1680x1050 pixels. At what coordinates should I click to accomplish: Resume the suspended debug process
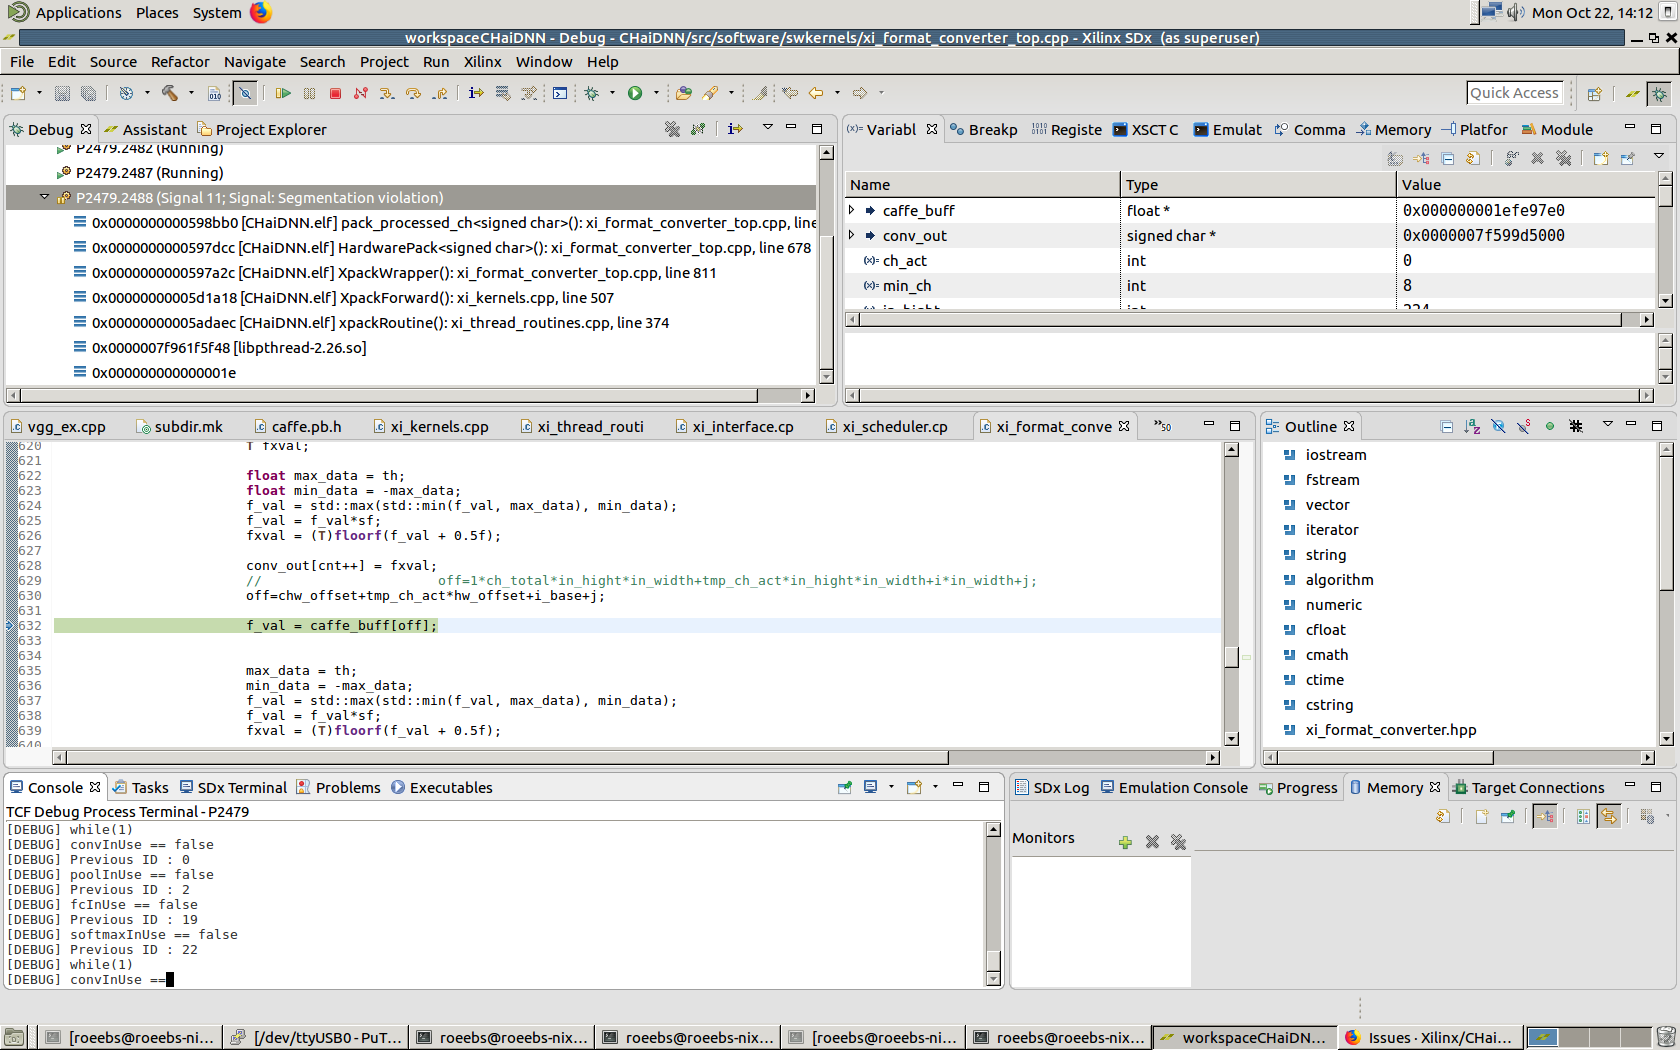coord(283,93)
